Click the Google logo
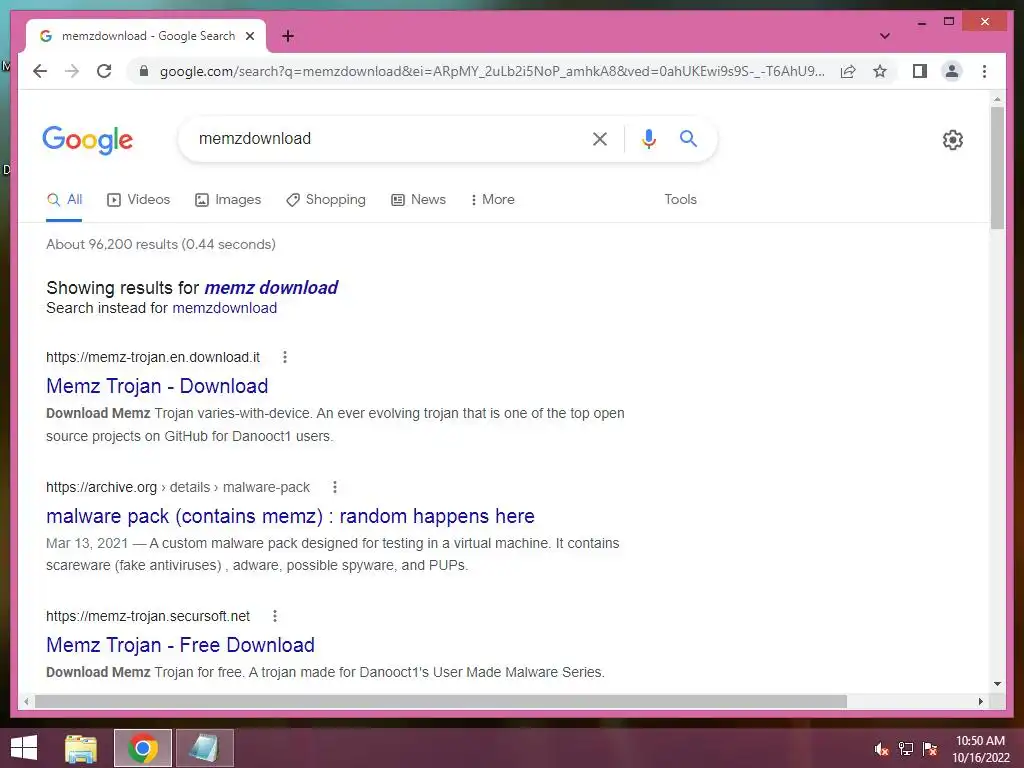 (88, 140)
